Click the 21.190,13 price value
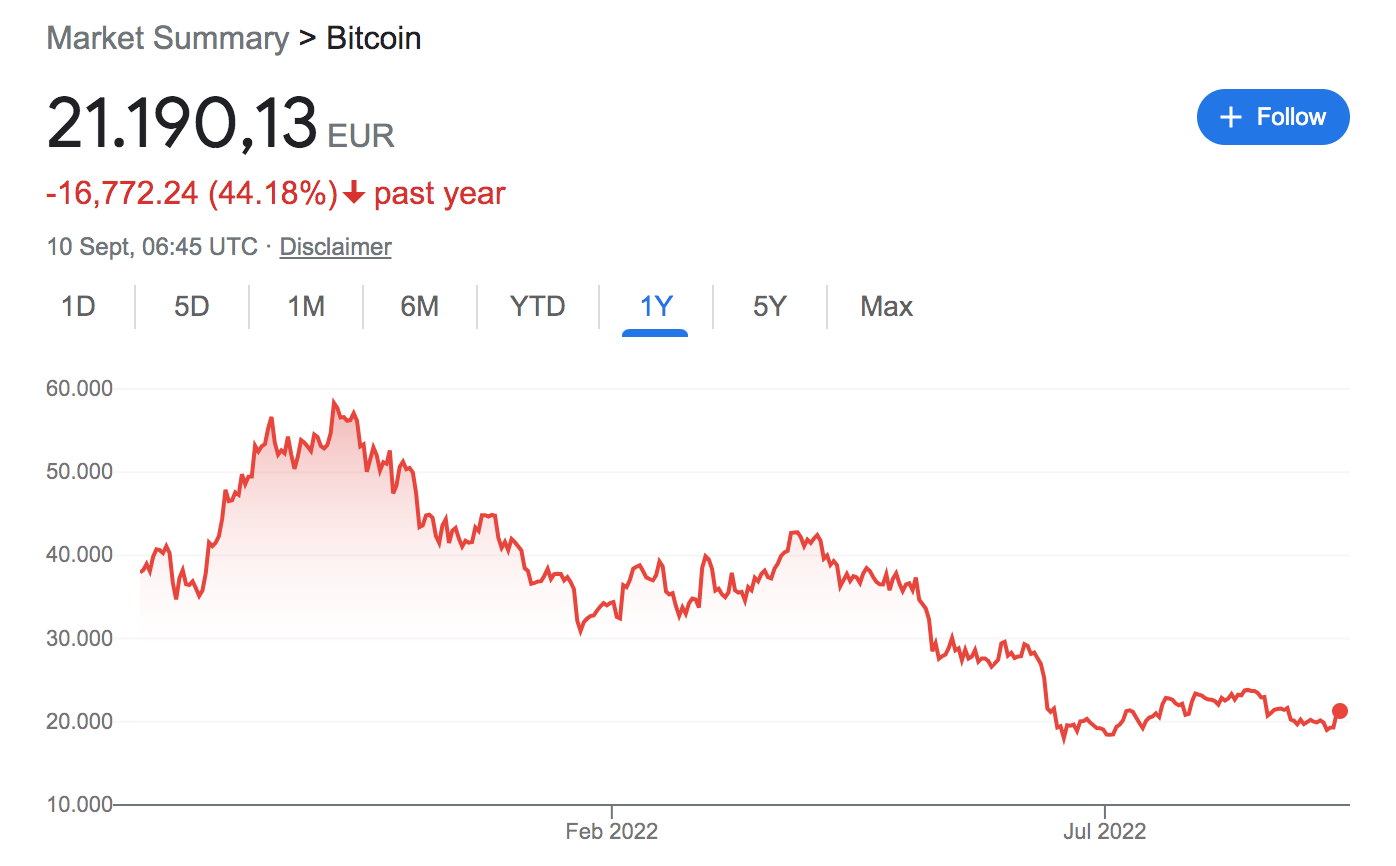 coord(182,124)
